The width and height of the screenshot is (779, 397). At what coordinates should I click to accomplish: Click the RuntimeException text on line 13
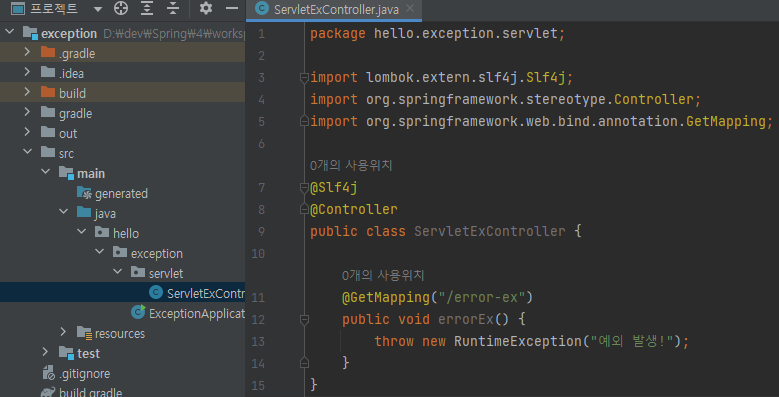click(x=518, y=341)
